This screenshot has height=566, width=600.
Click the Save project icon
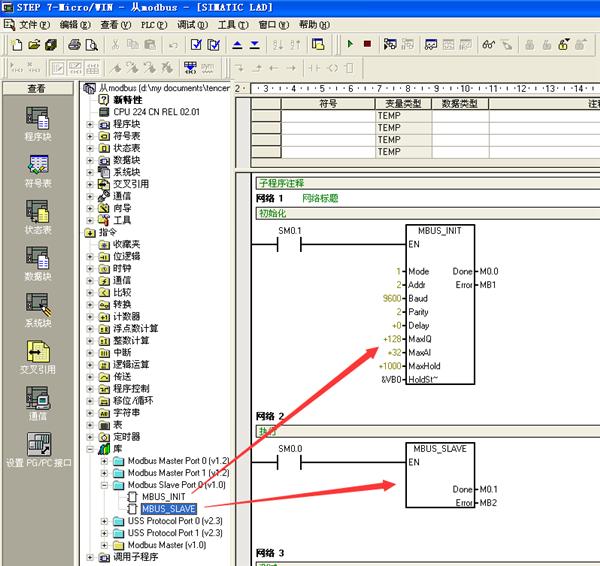[51, 45]
